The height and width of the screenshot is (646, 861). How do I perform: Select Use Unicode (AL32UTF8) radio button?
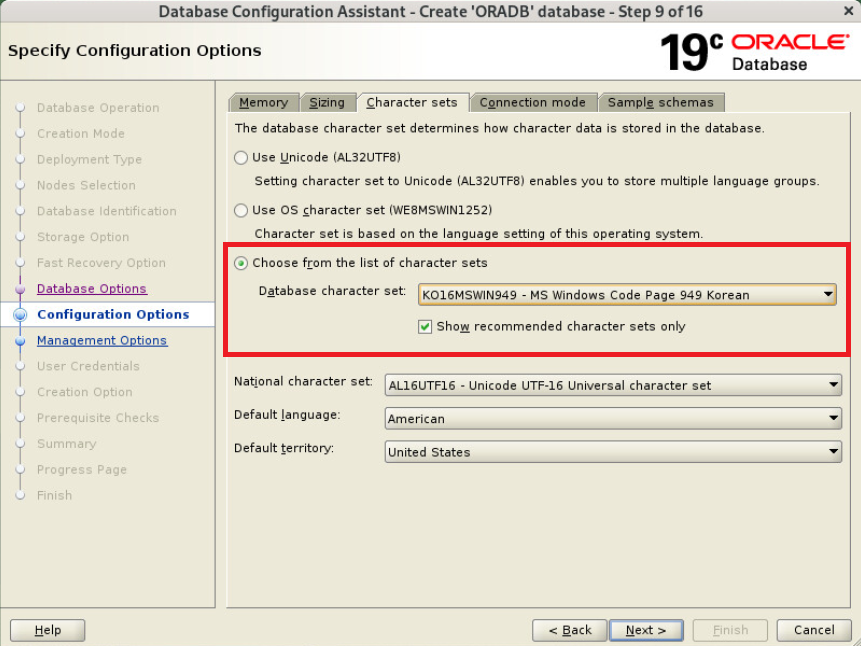coord(241,158)
